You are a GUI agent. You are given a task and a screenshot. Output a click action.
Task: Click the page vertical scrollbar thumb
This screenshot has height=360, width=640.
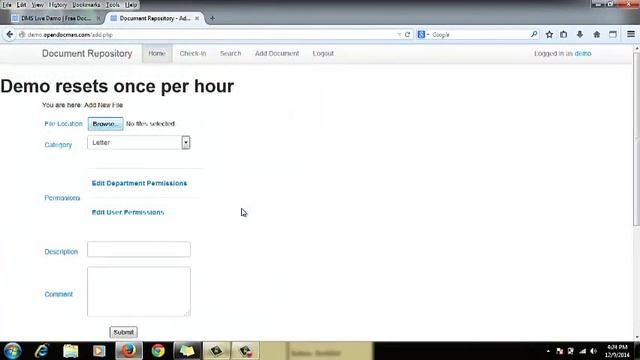pos(636,139)
